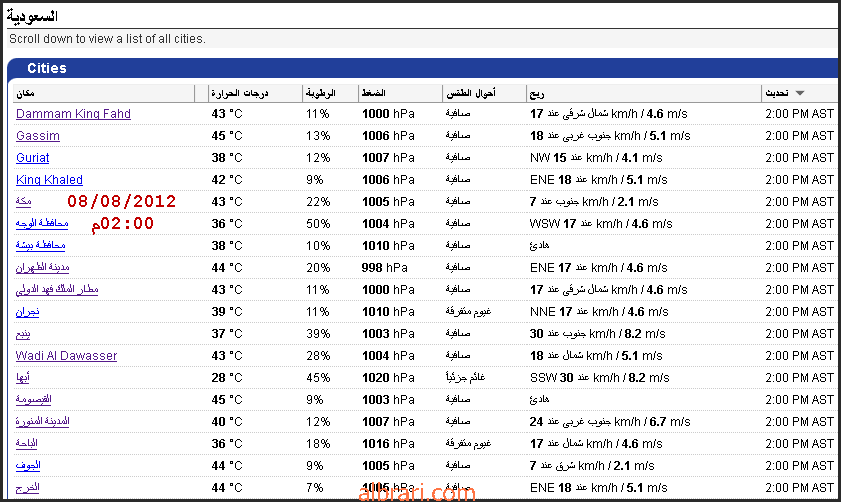Sort by the درجات الحرارة column header
The width and height of the screenshot is (841, 502).
tap(239, 93)
